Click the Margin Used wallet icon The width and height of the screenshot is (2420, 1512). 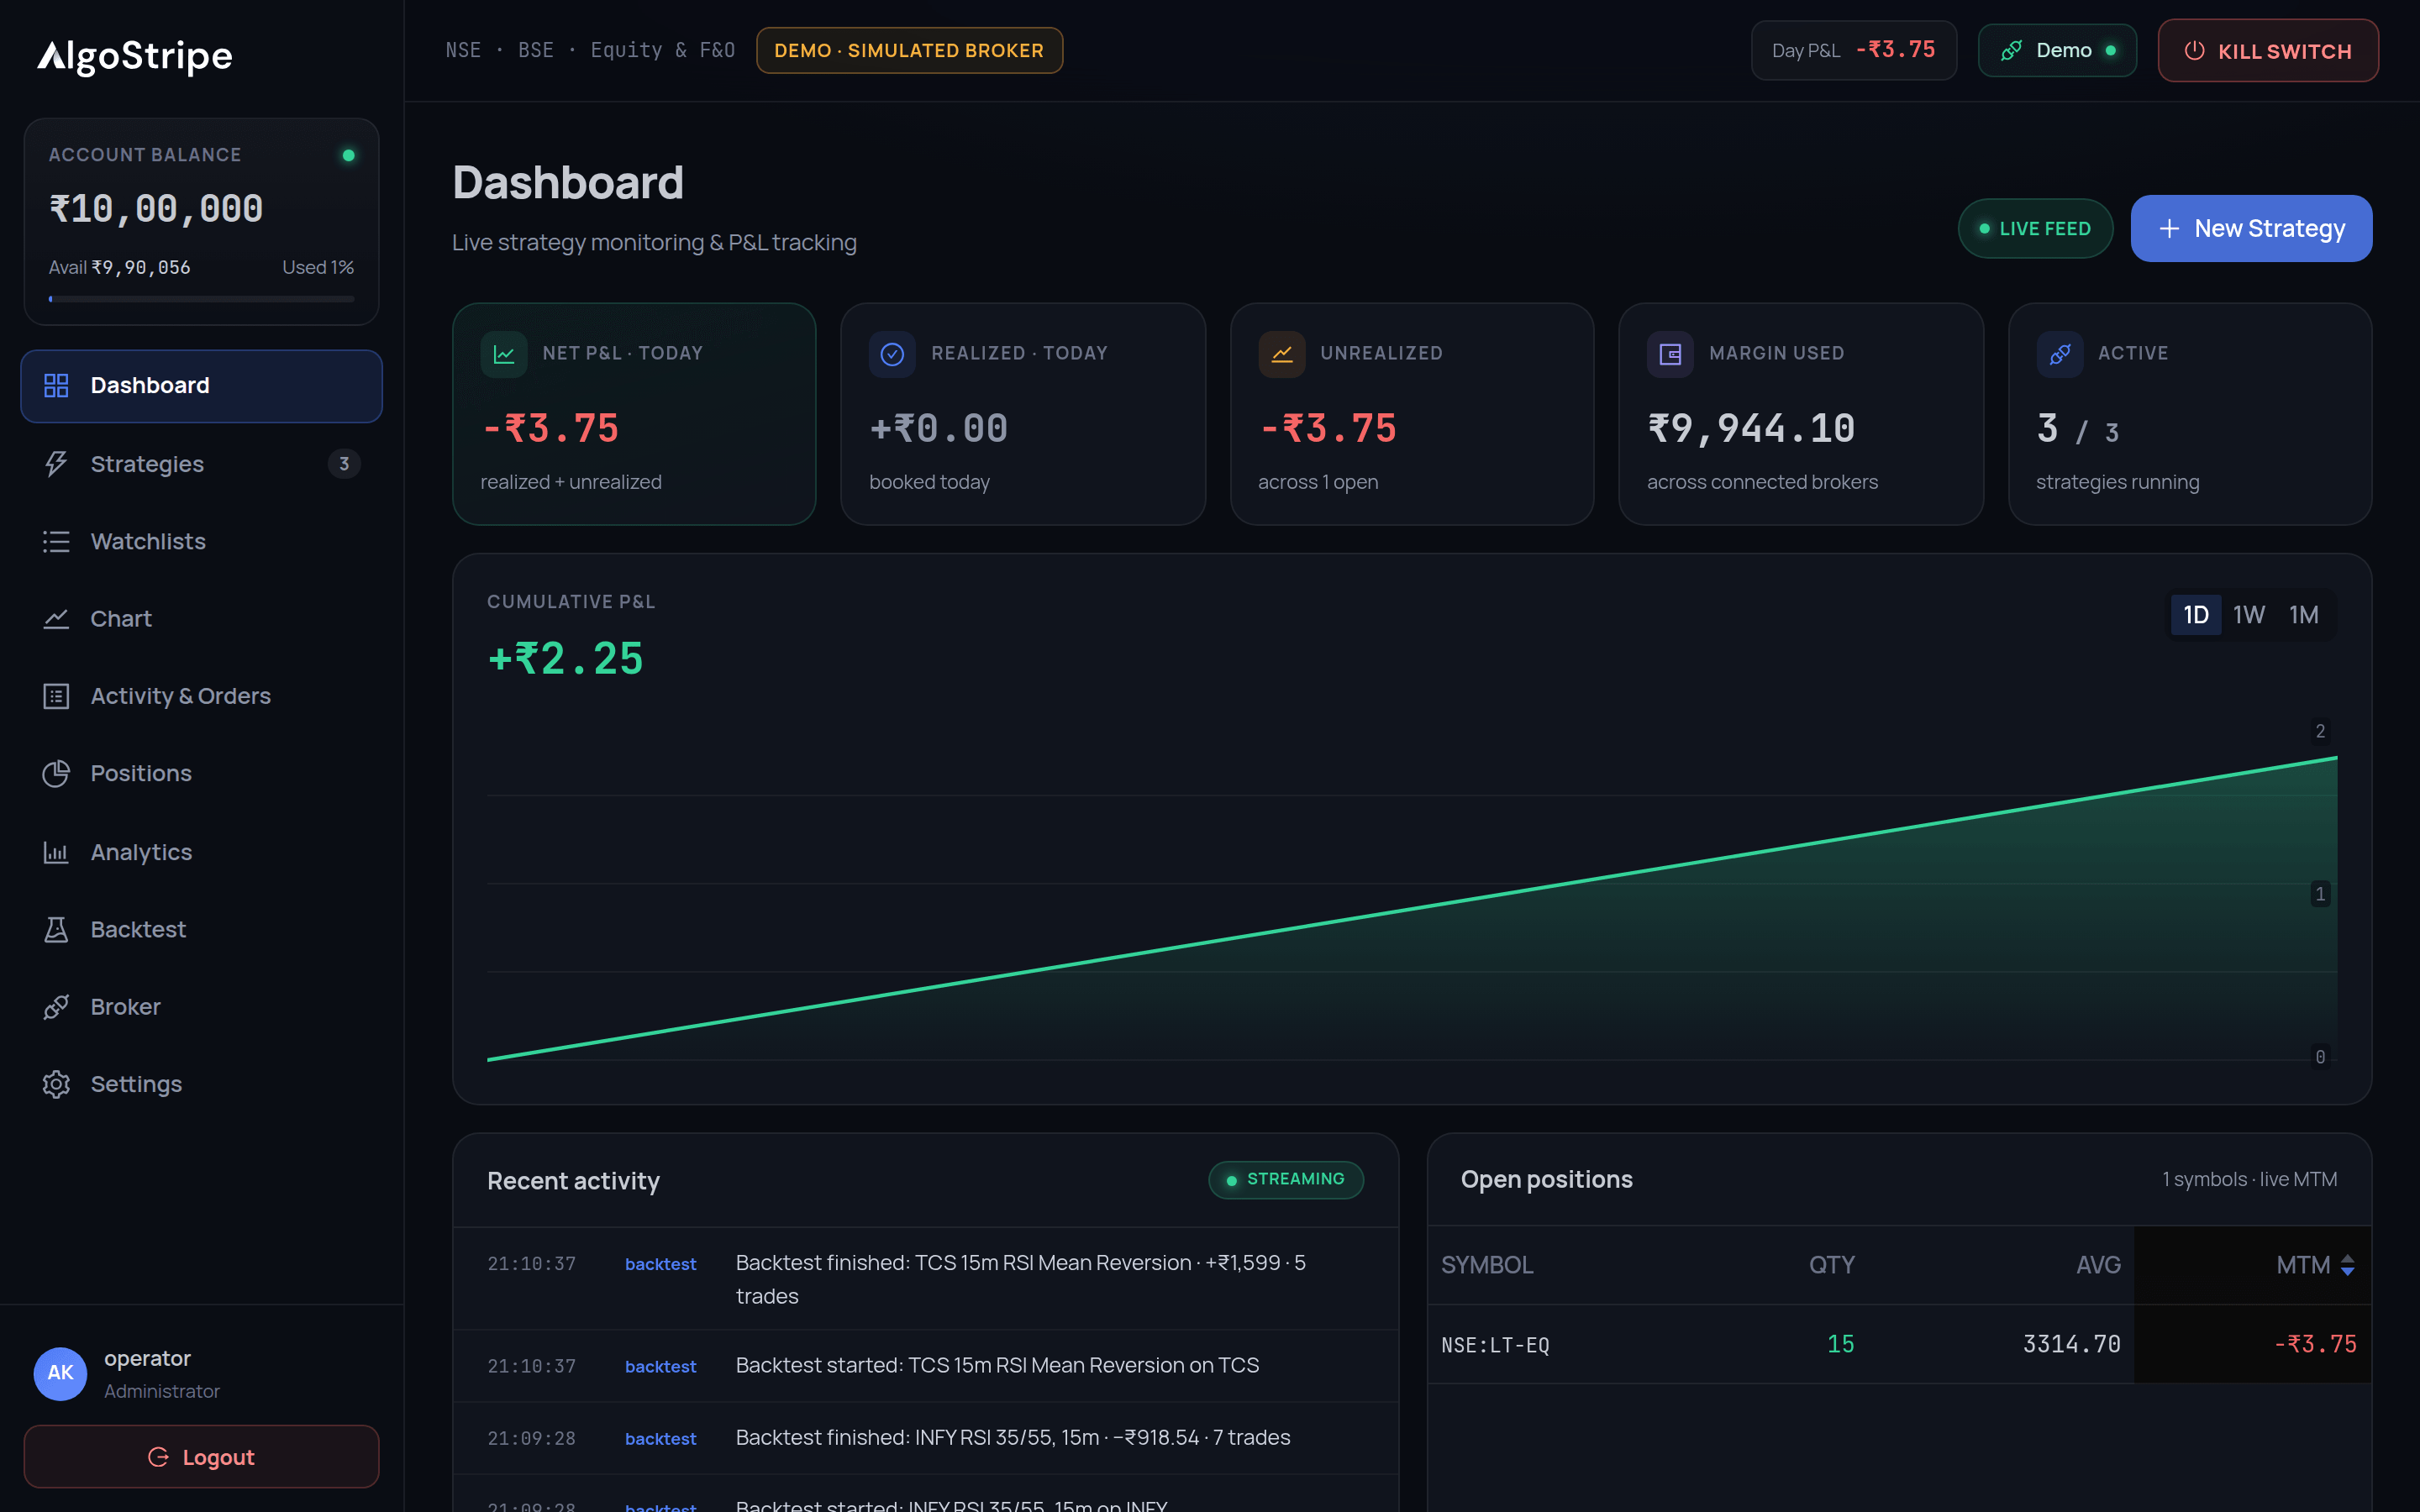point(1670,354)
